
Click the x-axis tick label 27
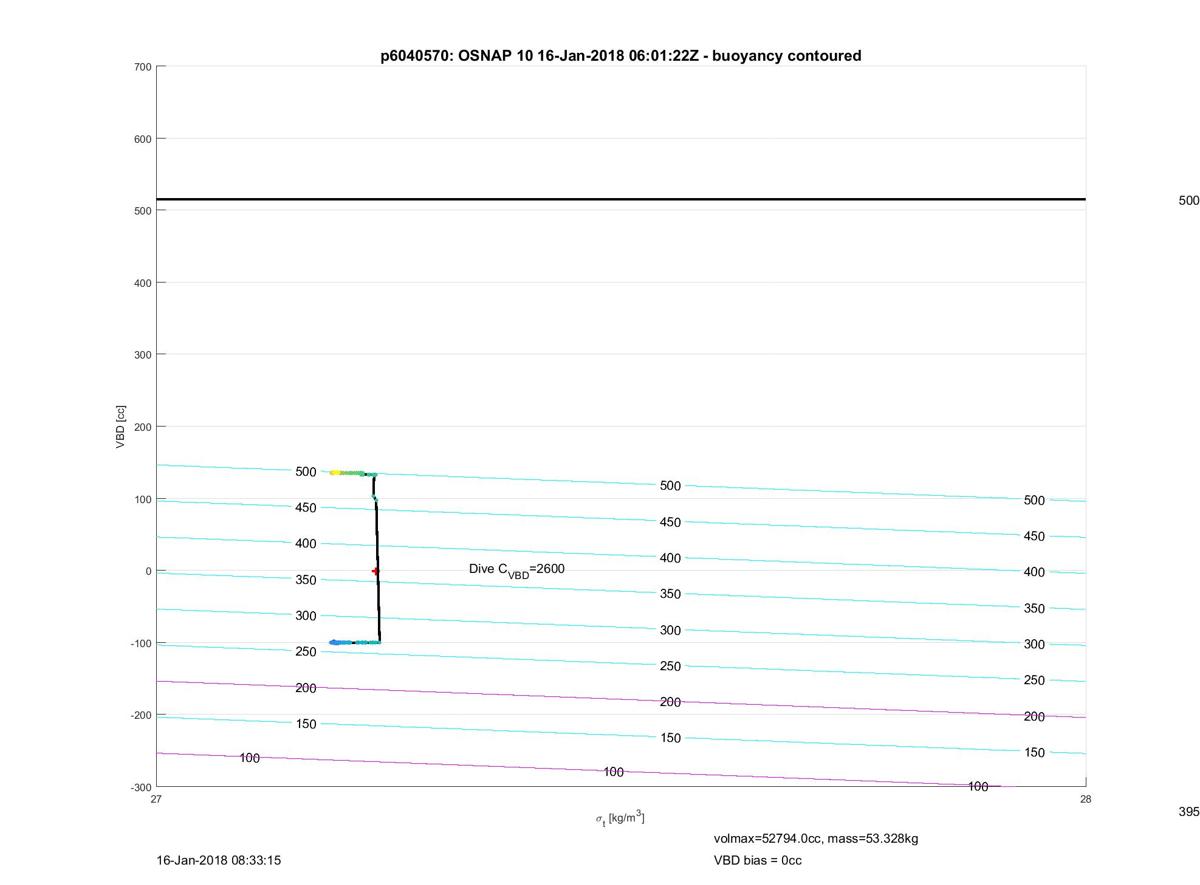pyautogui.click(x=157, y=799)
